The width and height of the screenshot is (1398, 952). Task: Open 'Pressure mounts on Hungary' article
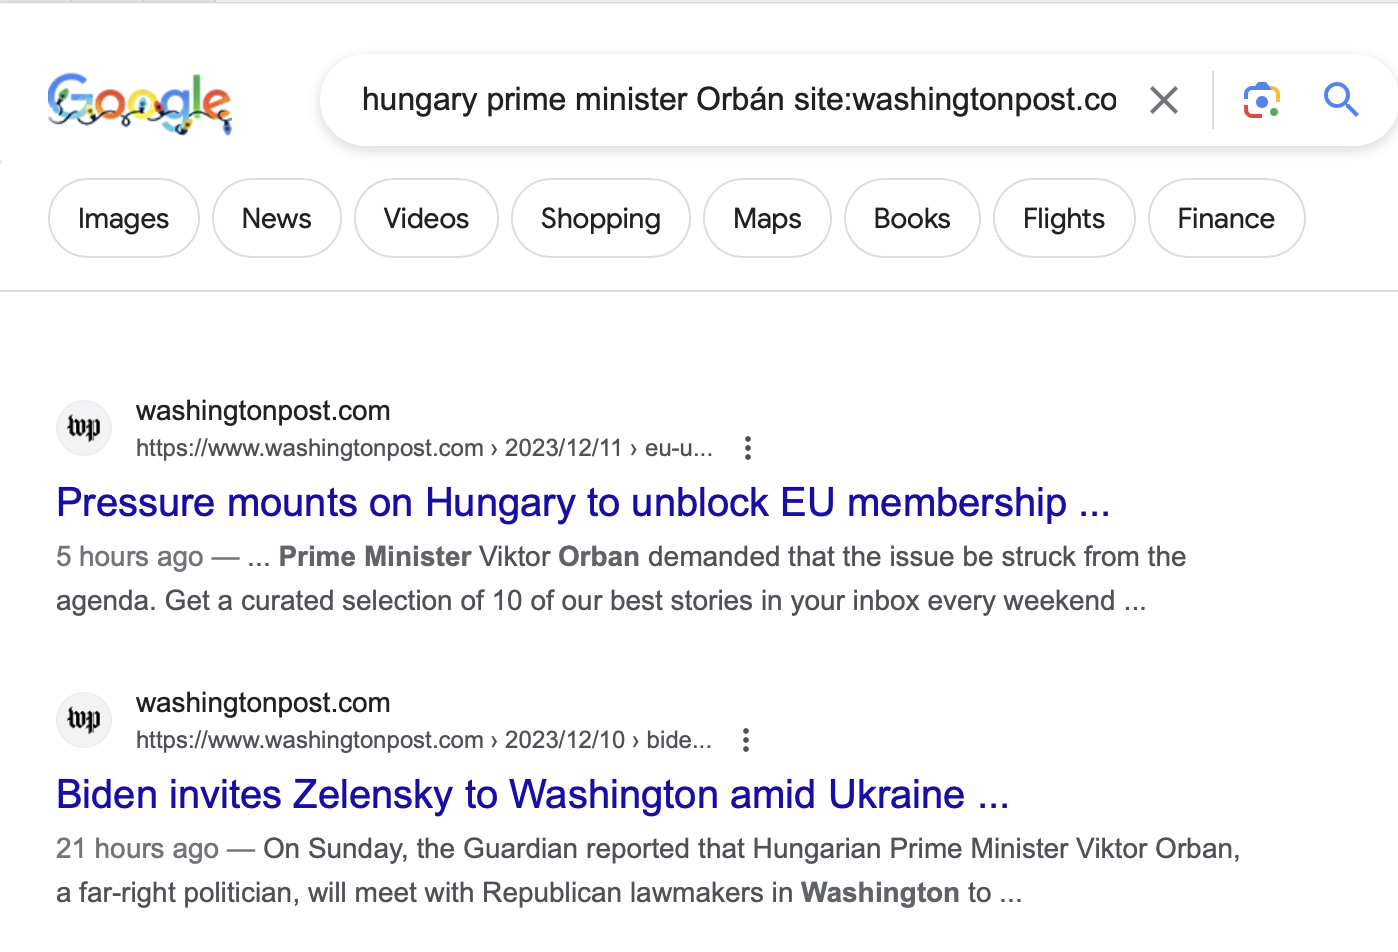pyautogui.click(x=583, y=502)
